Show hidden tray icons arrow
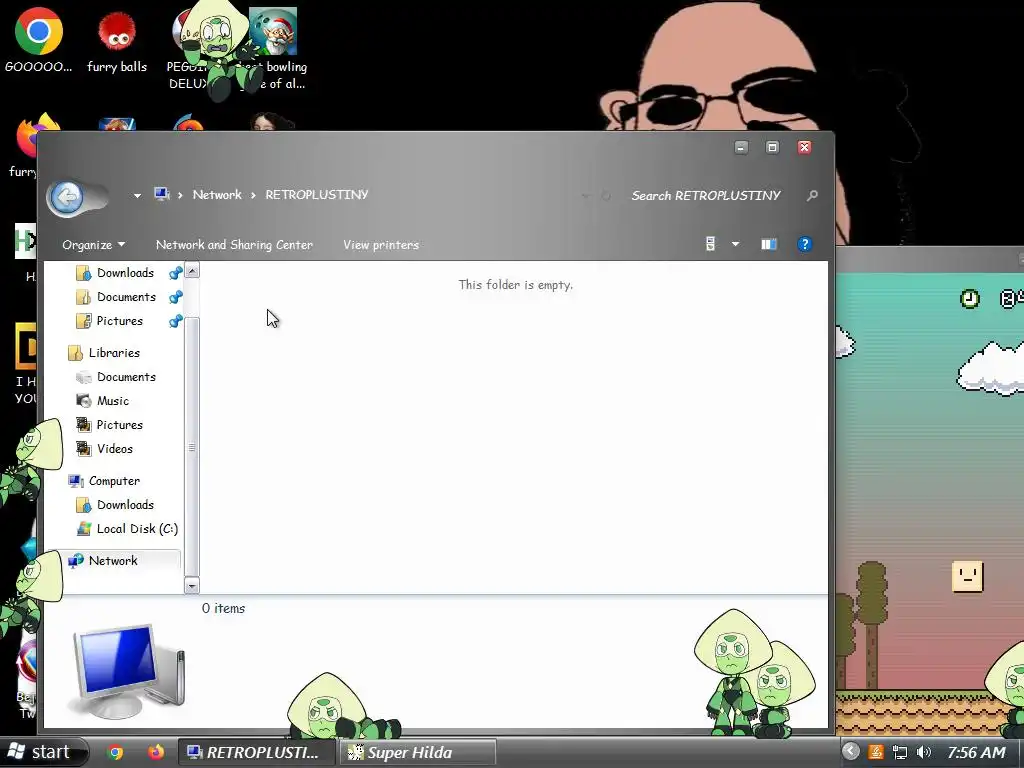The height and width of the screenshot is (768, 1024). pos(850,752)
